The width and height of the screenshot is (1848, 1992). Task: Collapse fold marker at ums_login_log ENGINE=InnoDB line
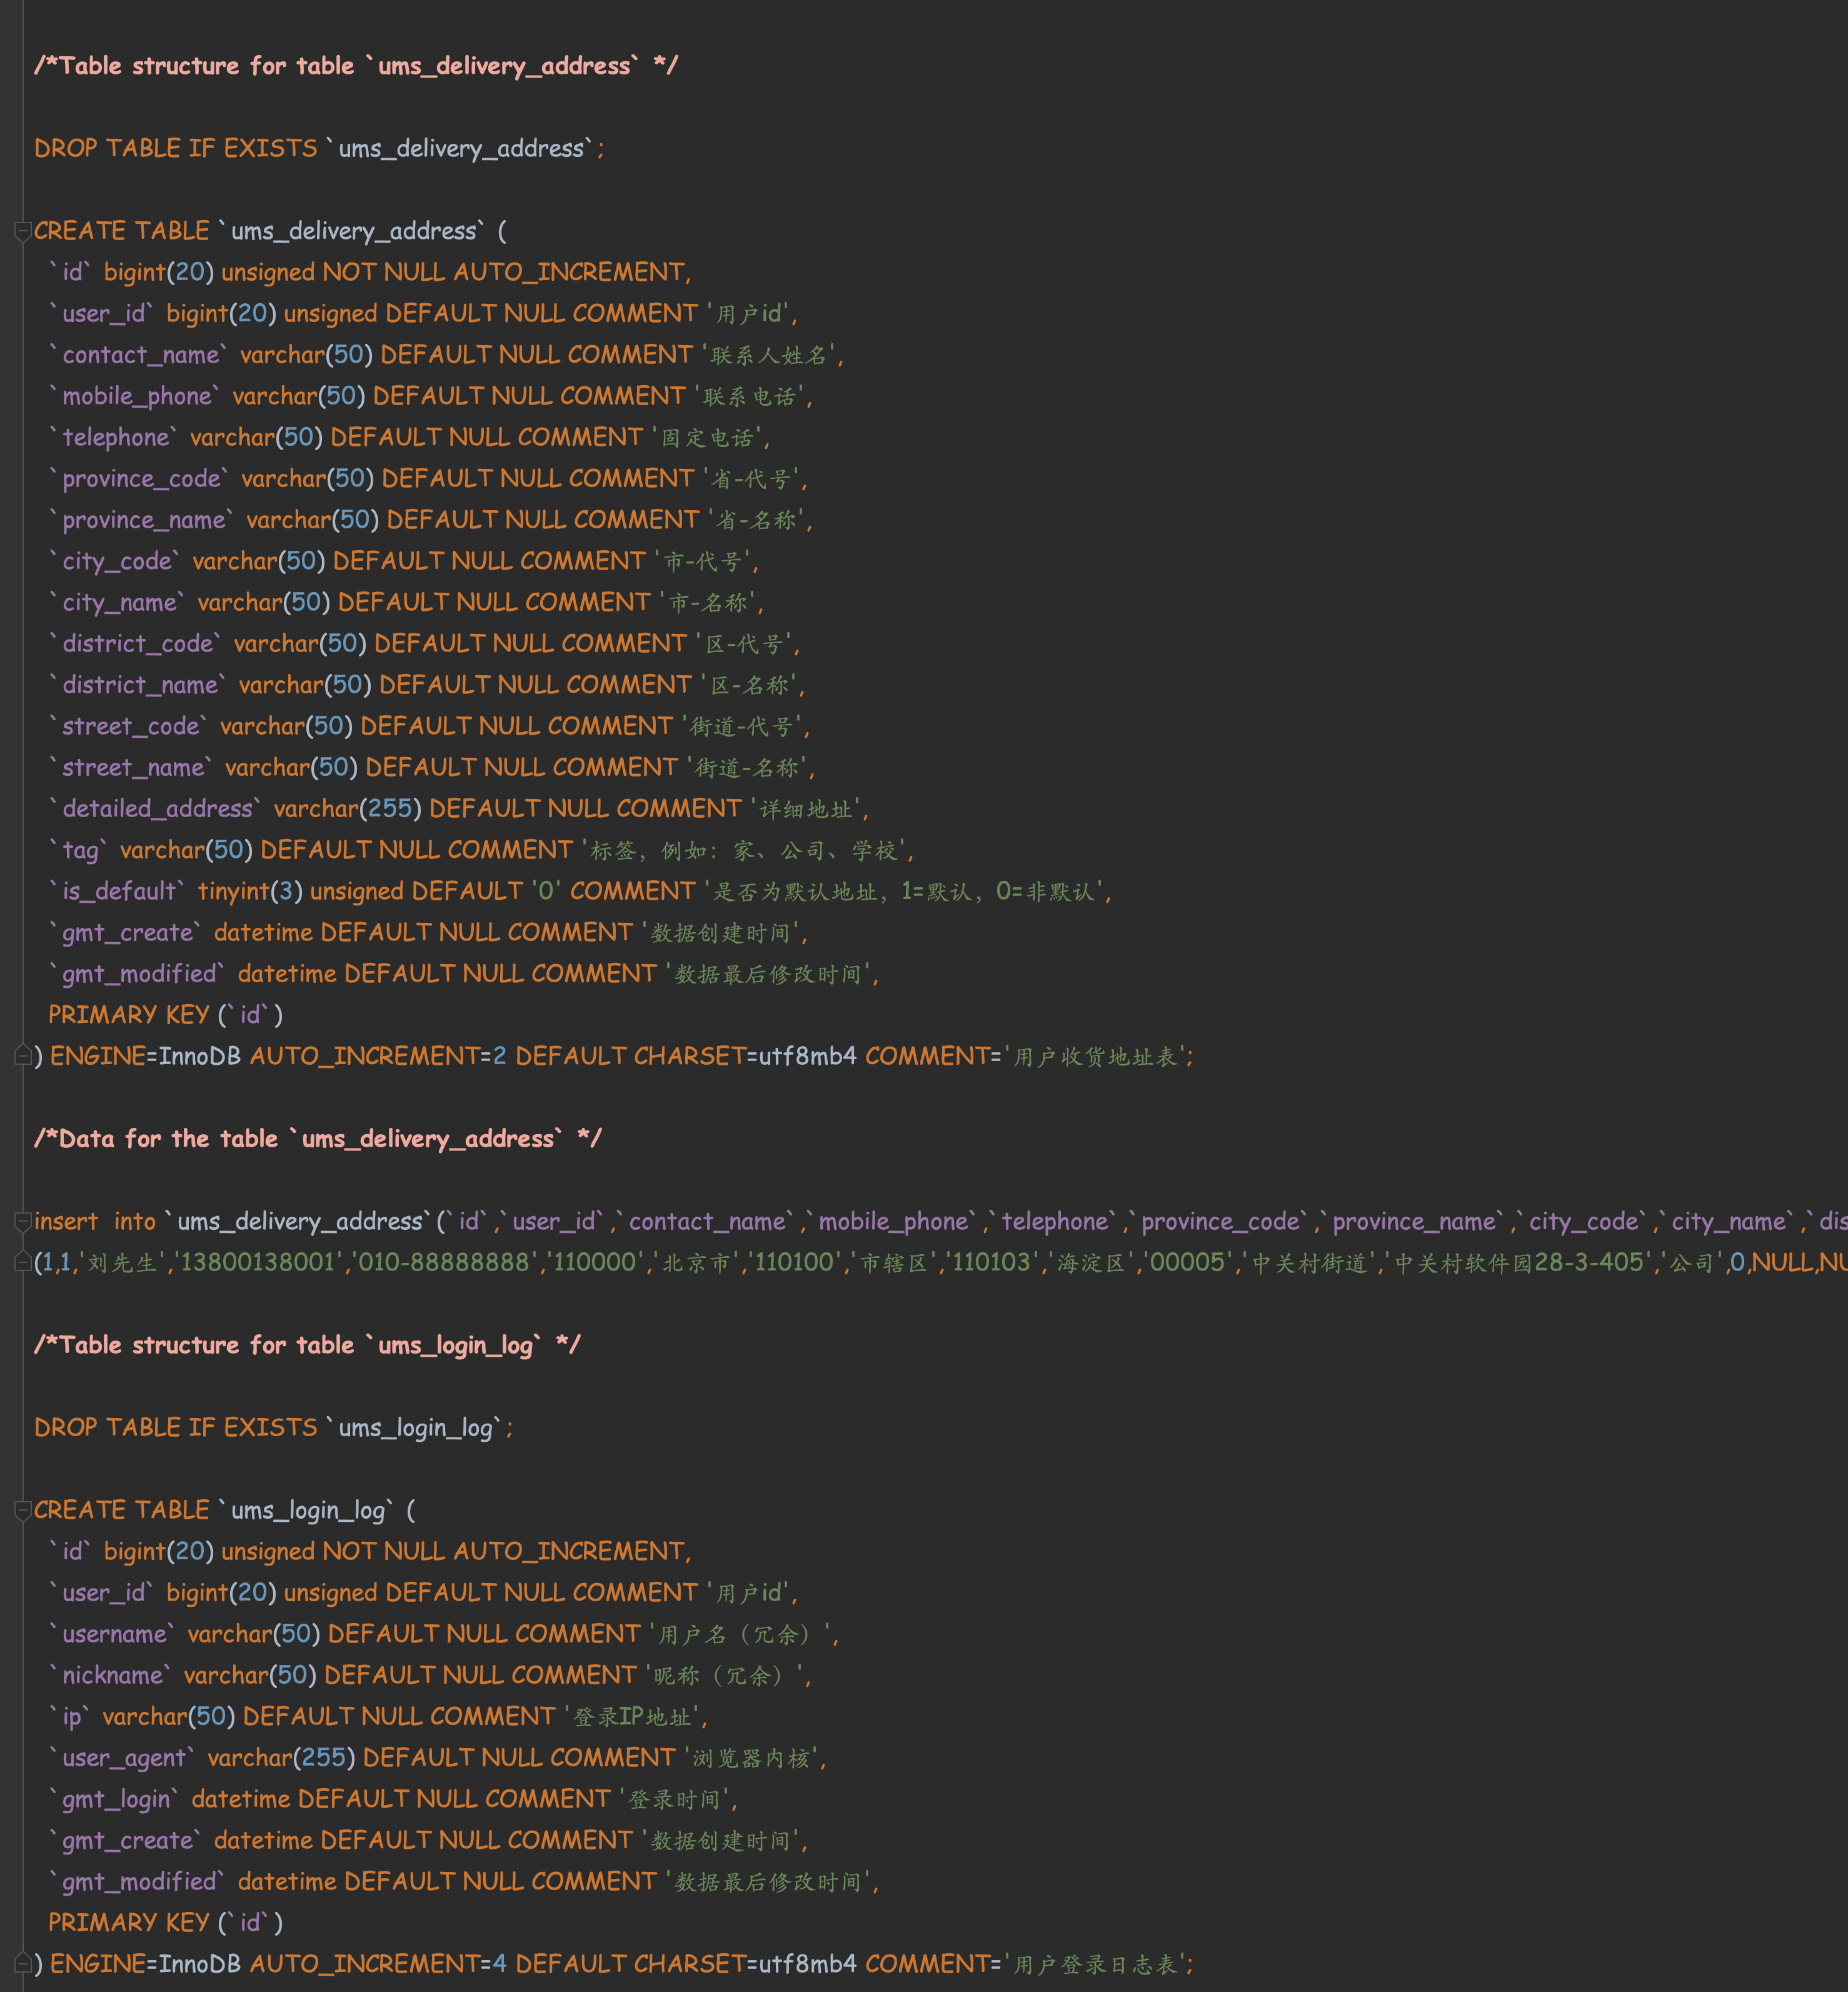pyautogui.click(x=23, y=1963)
